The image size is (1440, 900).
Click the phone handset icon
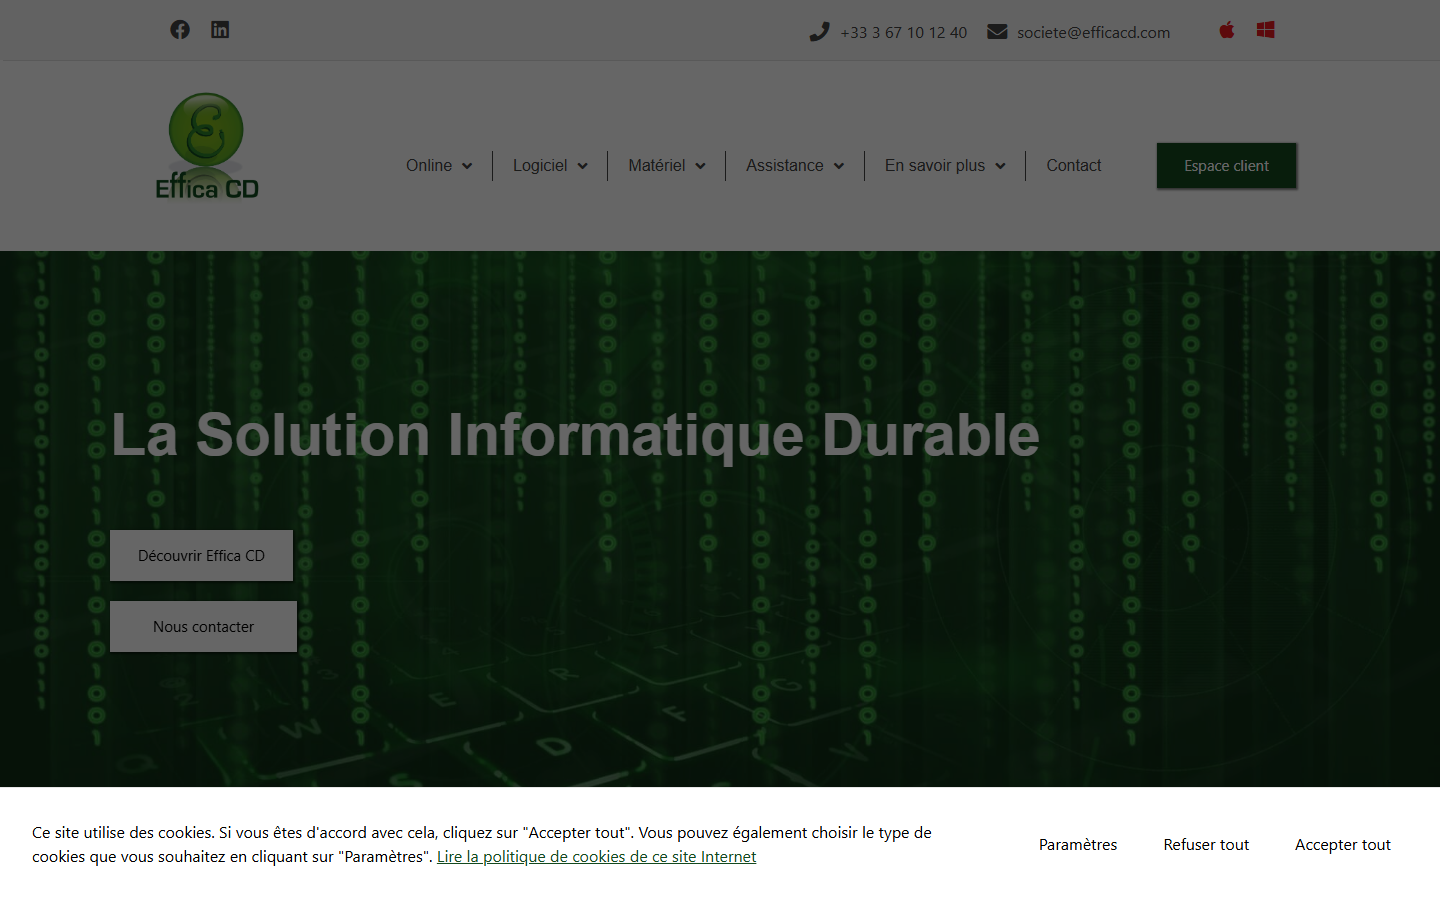pyautogui.click(x=819, y=32)
